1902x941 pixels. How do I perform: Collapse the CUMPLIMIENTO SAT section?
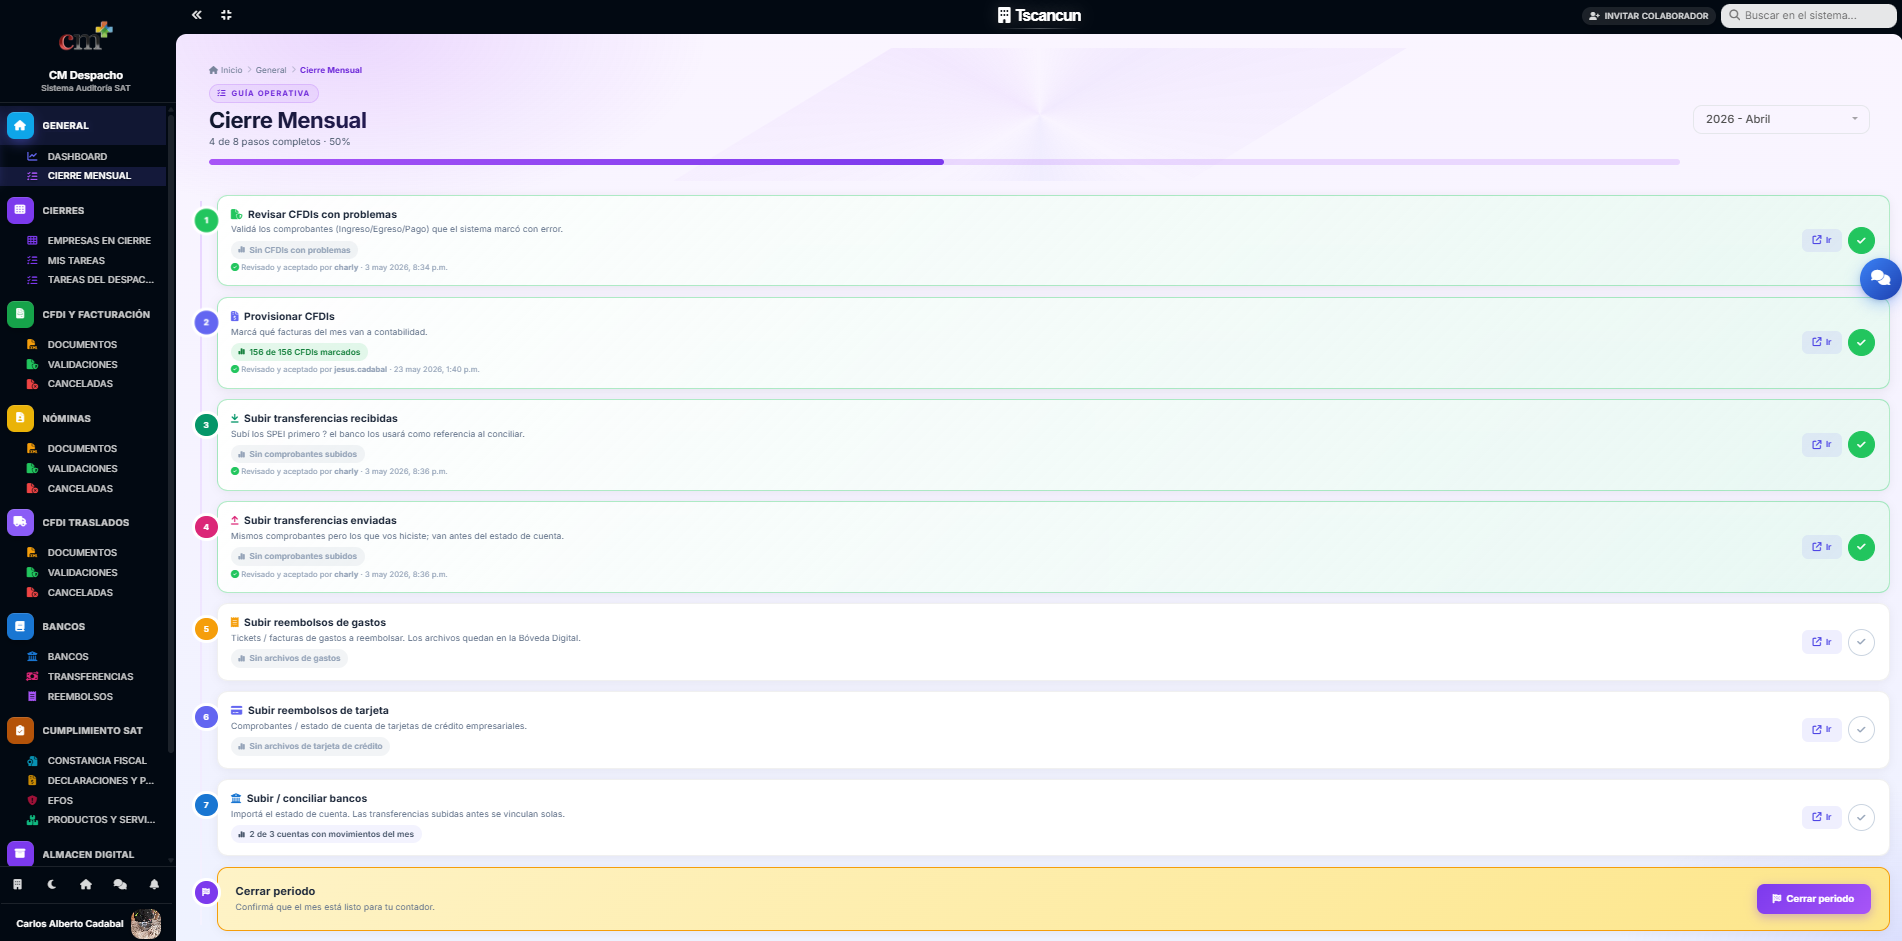click(84, 730)
